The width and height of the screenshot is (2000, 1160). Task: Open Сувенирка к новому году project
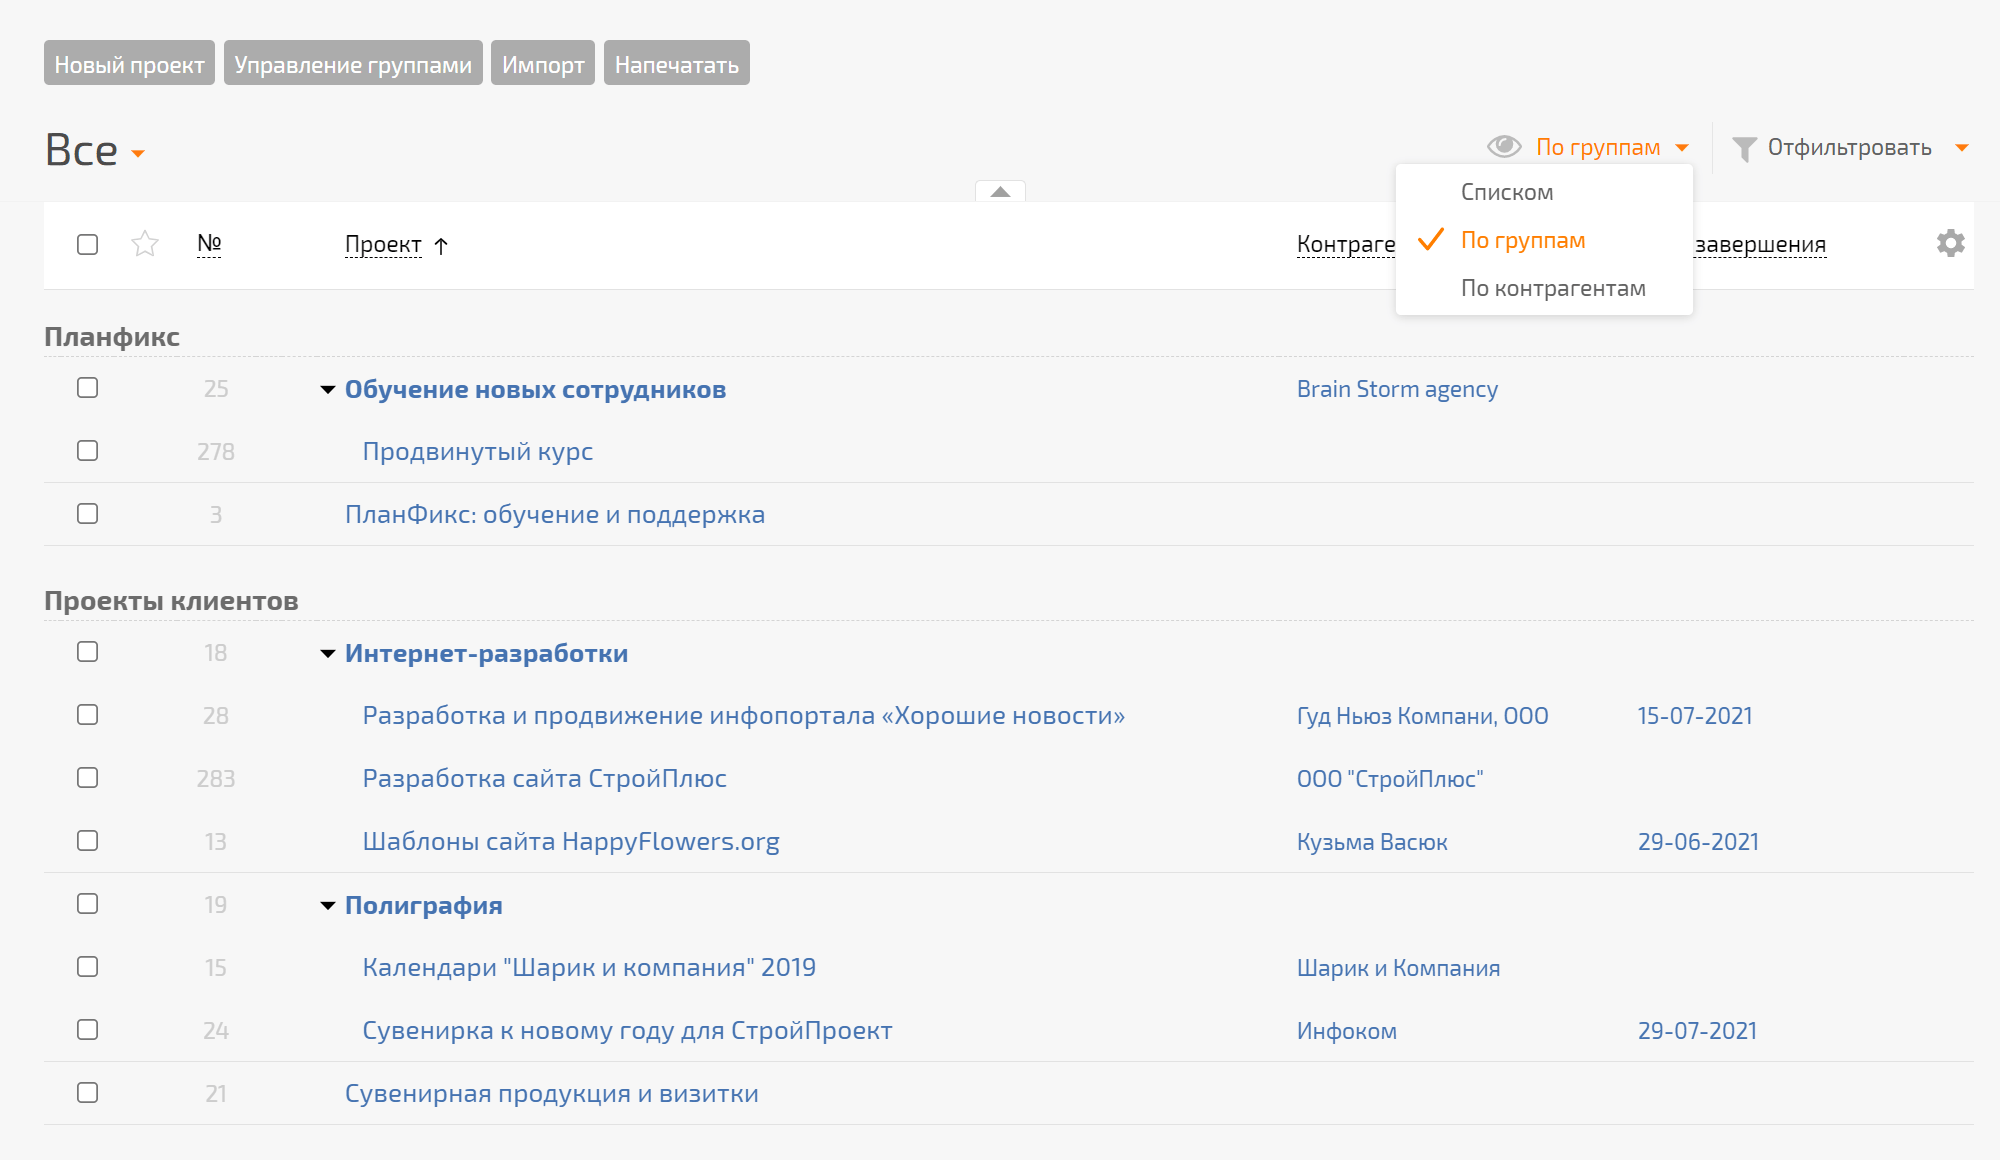[627, 1031]
